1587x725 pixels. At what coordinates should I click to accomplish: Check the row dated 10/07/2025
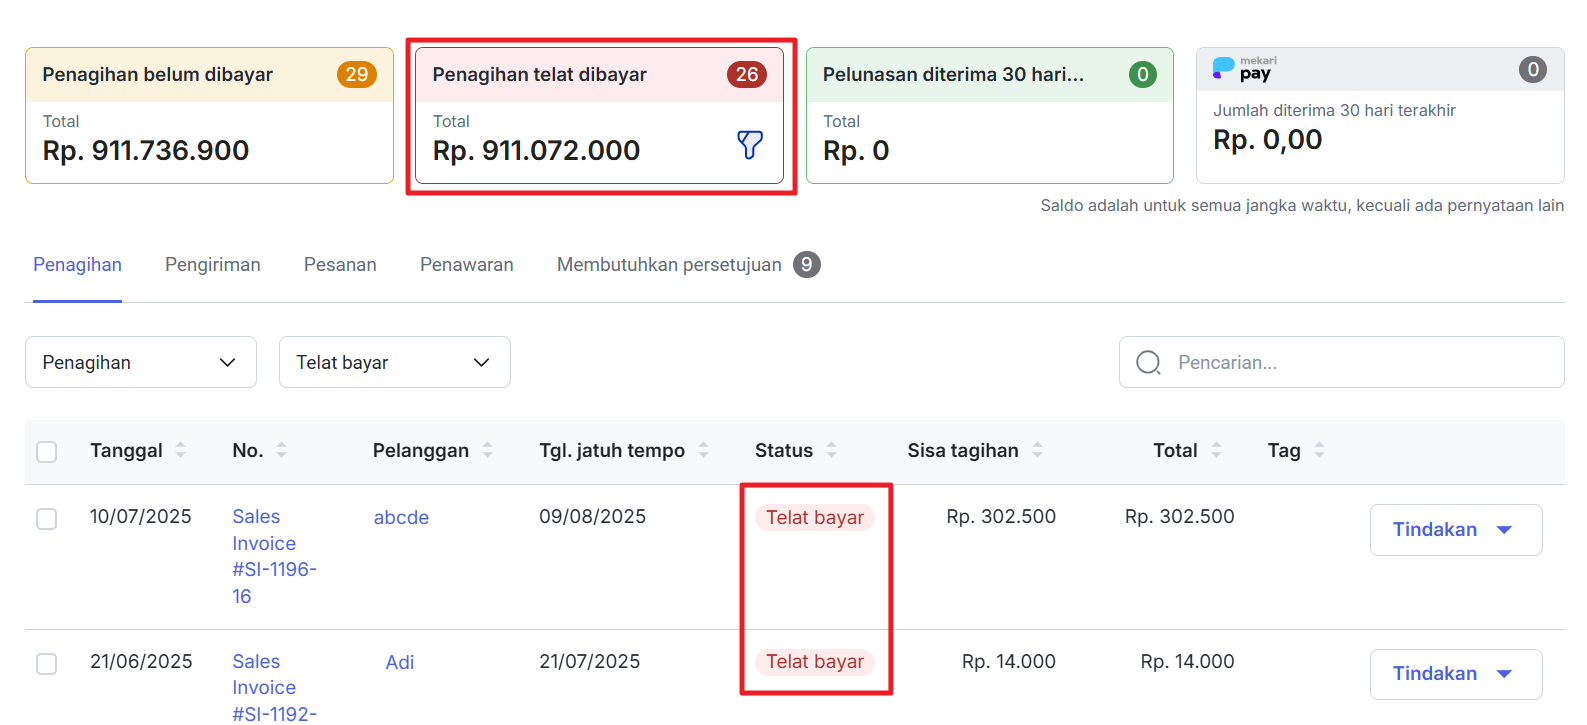click(x=47, y=519)
